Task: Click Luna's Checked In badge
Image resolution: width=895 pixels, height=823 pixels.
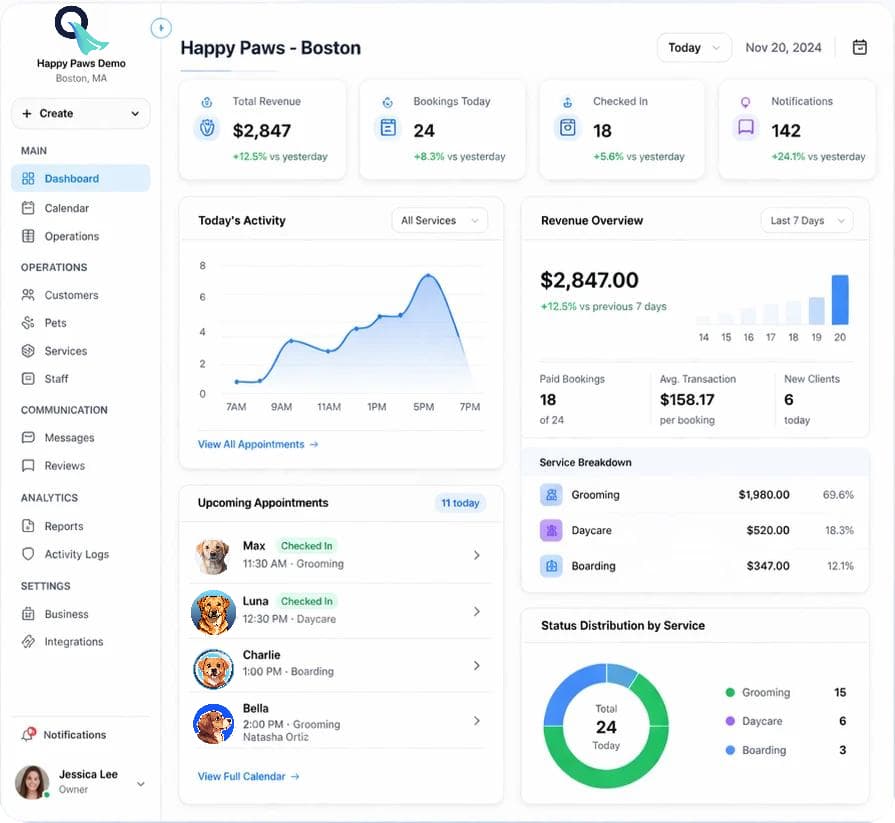Action: pos(307,601)
